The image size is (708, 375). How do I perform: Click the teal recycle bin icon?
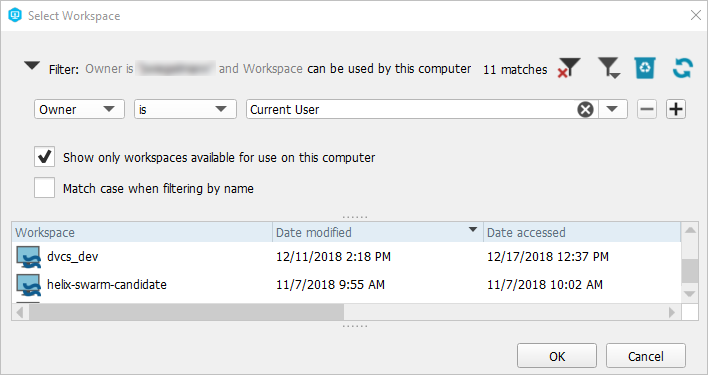click(x=645, y=68)
